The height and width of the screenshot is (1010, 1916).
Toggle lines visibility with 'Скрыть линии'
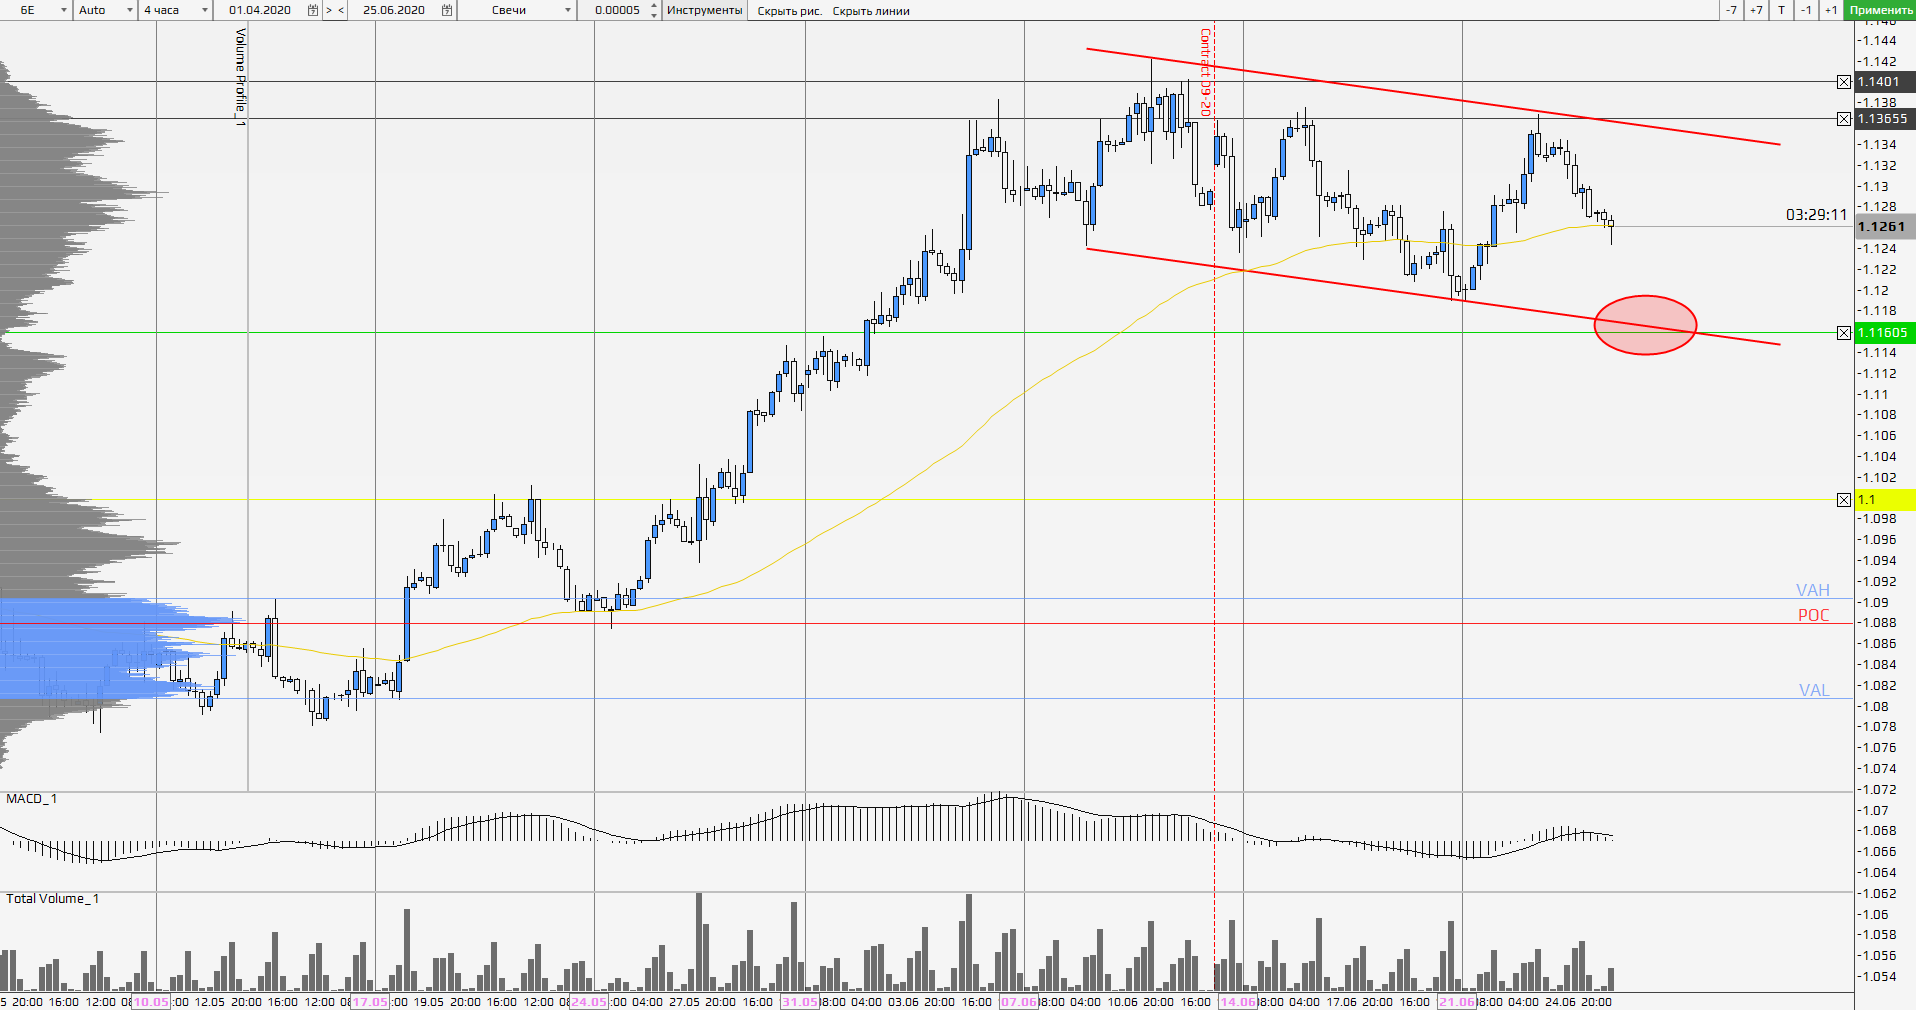[871, 11]
